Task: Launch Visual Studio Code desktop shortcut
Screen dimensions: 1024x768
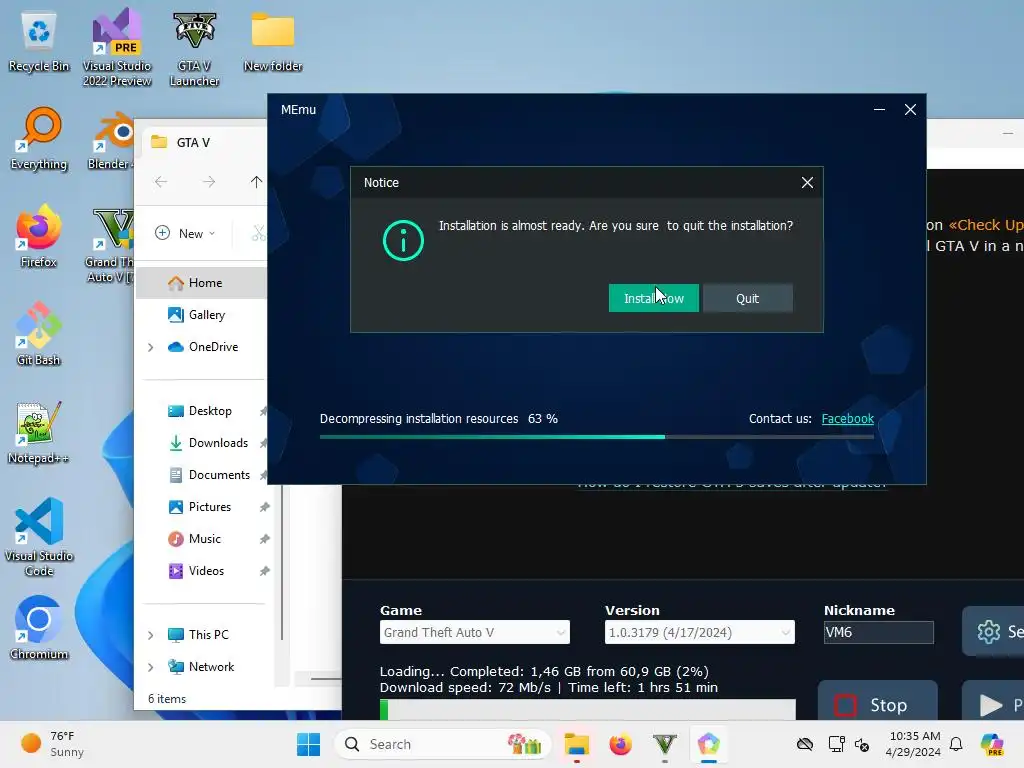Action: click(x=39, y=537)
